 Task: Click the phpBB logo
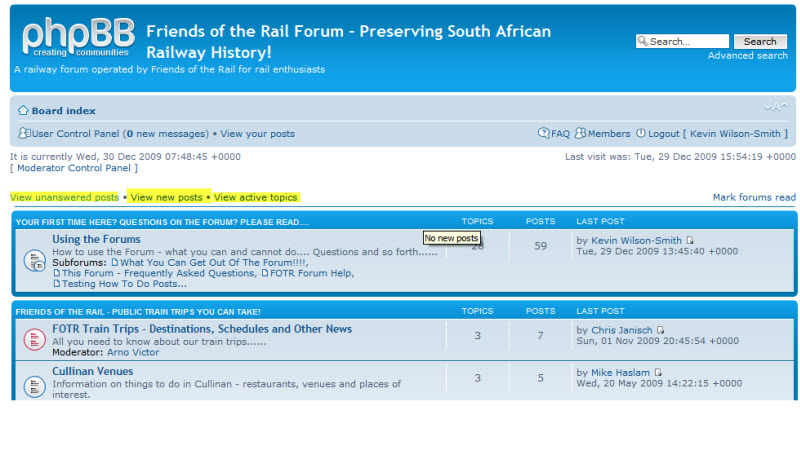[76, 38]
